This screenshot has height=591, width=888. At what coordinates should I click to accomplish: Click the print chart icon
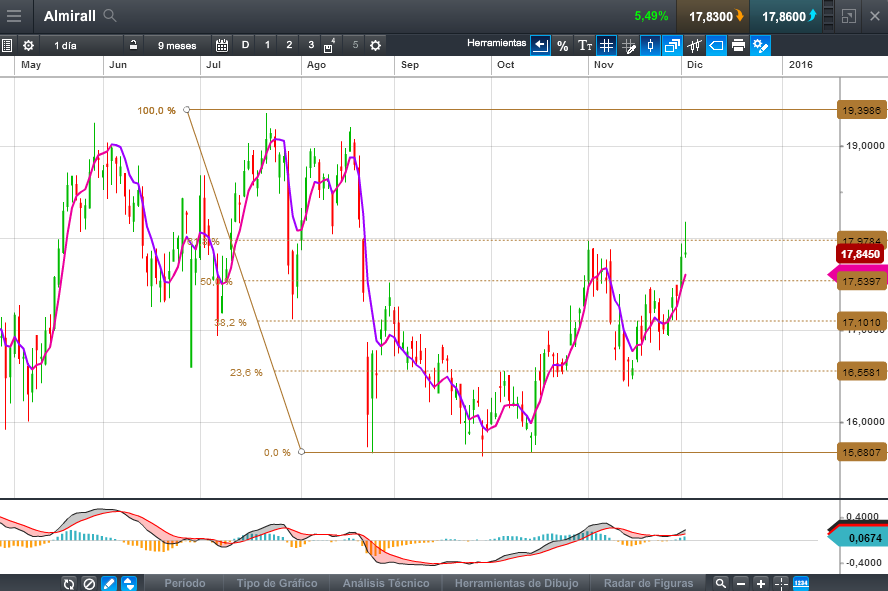coord(738,45)
